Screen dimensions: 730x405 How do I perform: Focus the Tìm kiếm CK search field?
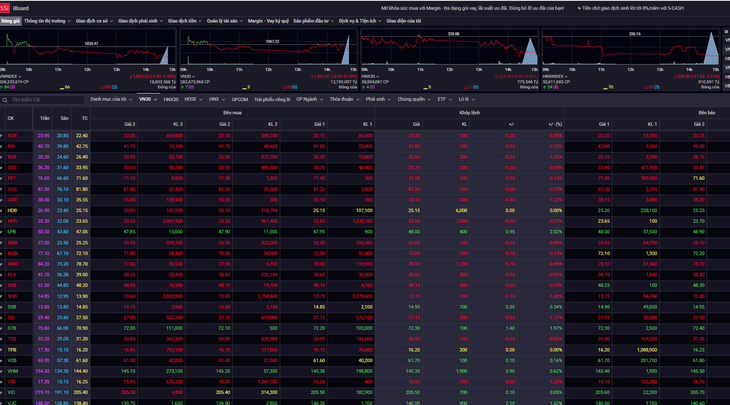(x=43, y=100)
